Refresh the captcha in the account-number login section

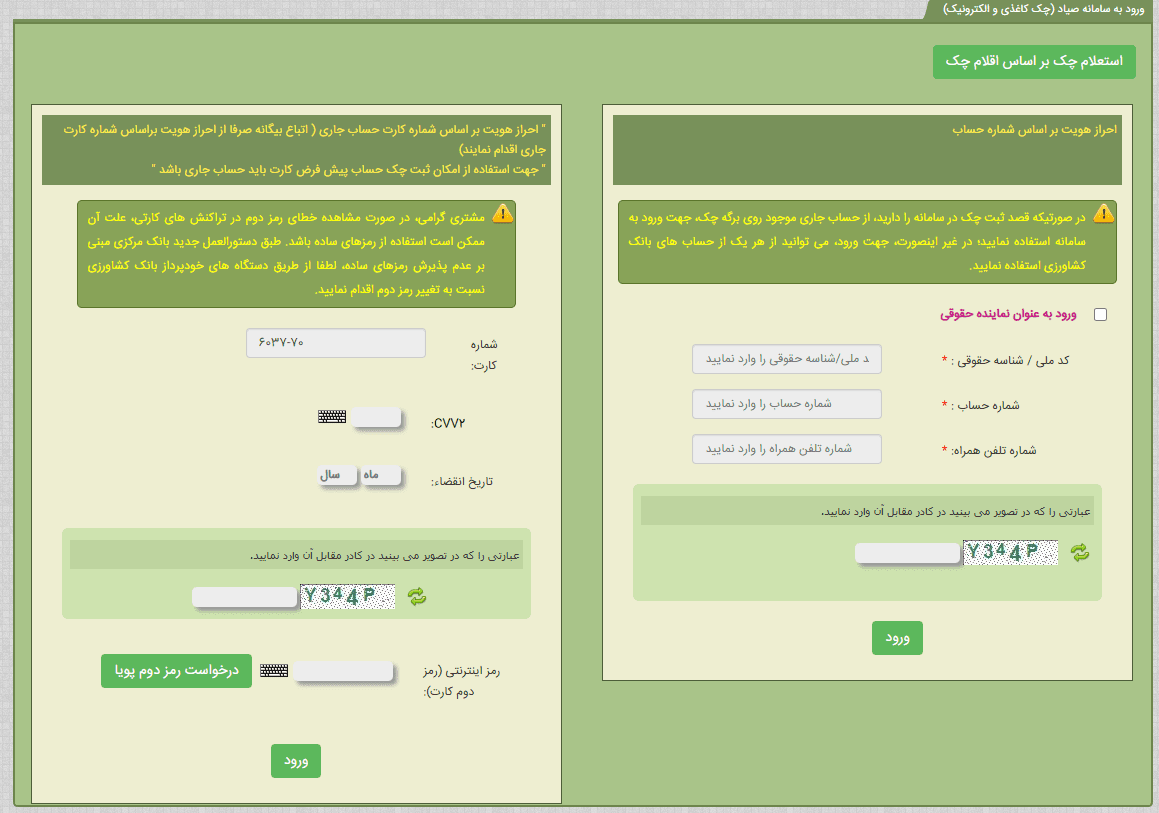[1080, 551]
